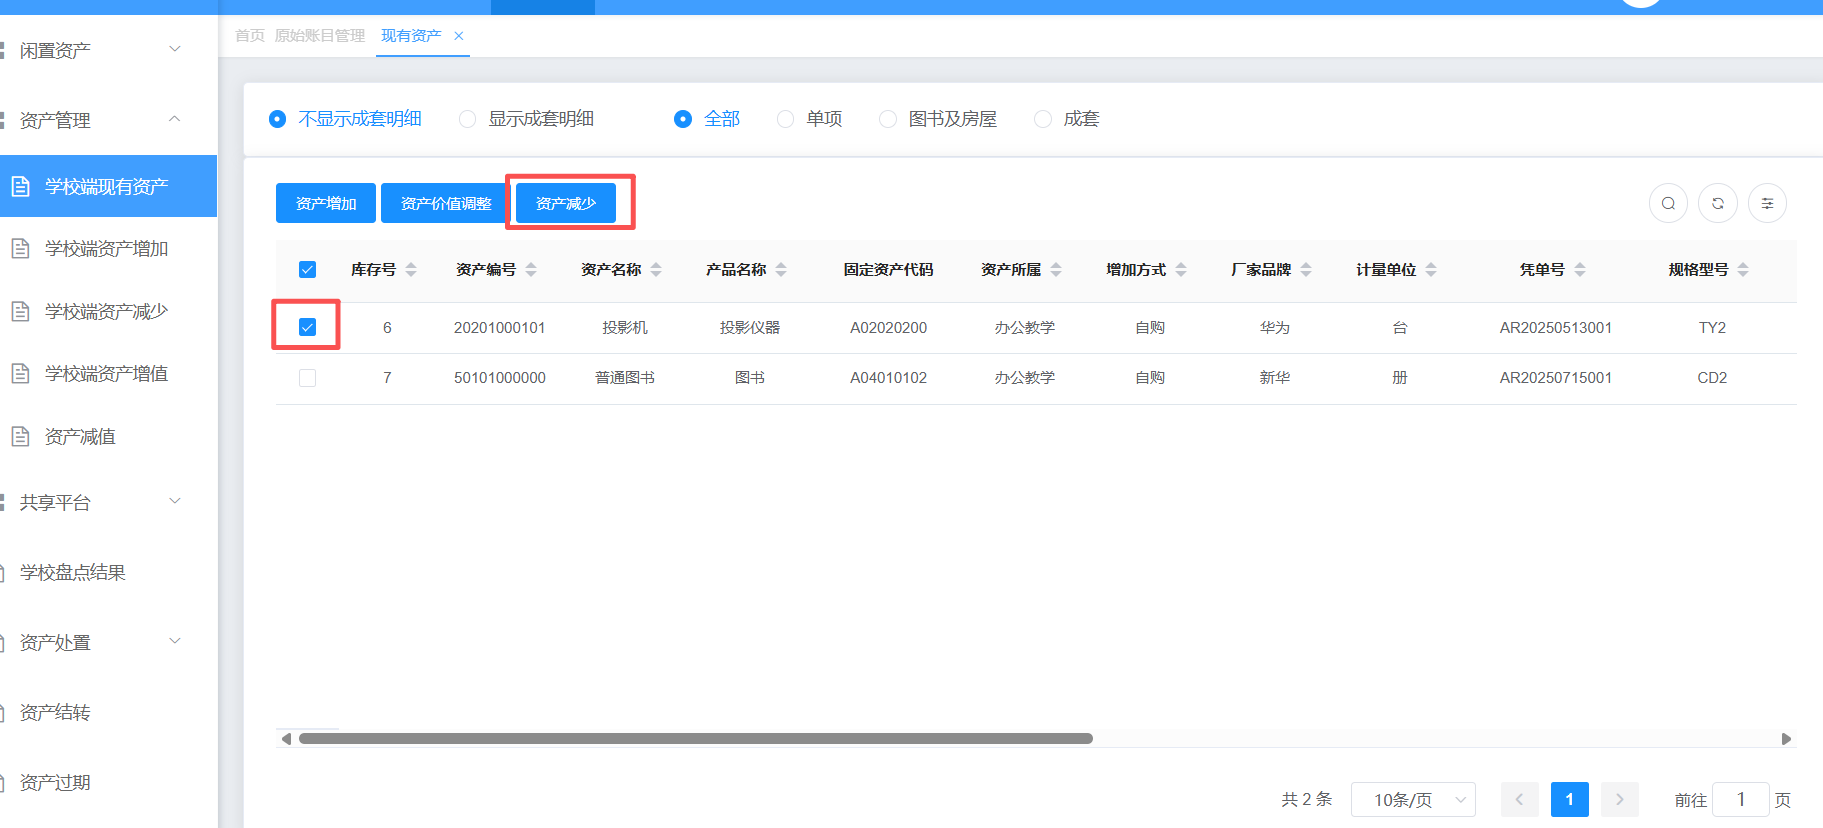Click the page number jump field

pos(1740,799)
